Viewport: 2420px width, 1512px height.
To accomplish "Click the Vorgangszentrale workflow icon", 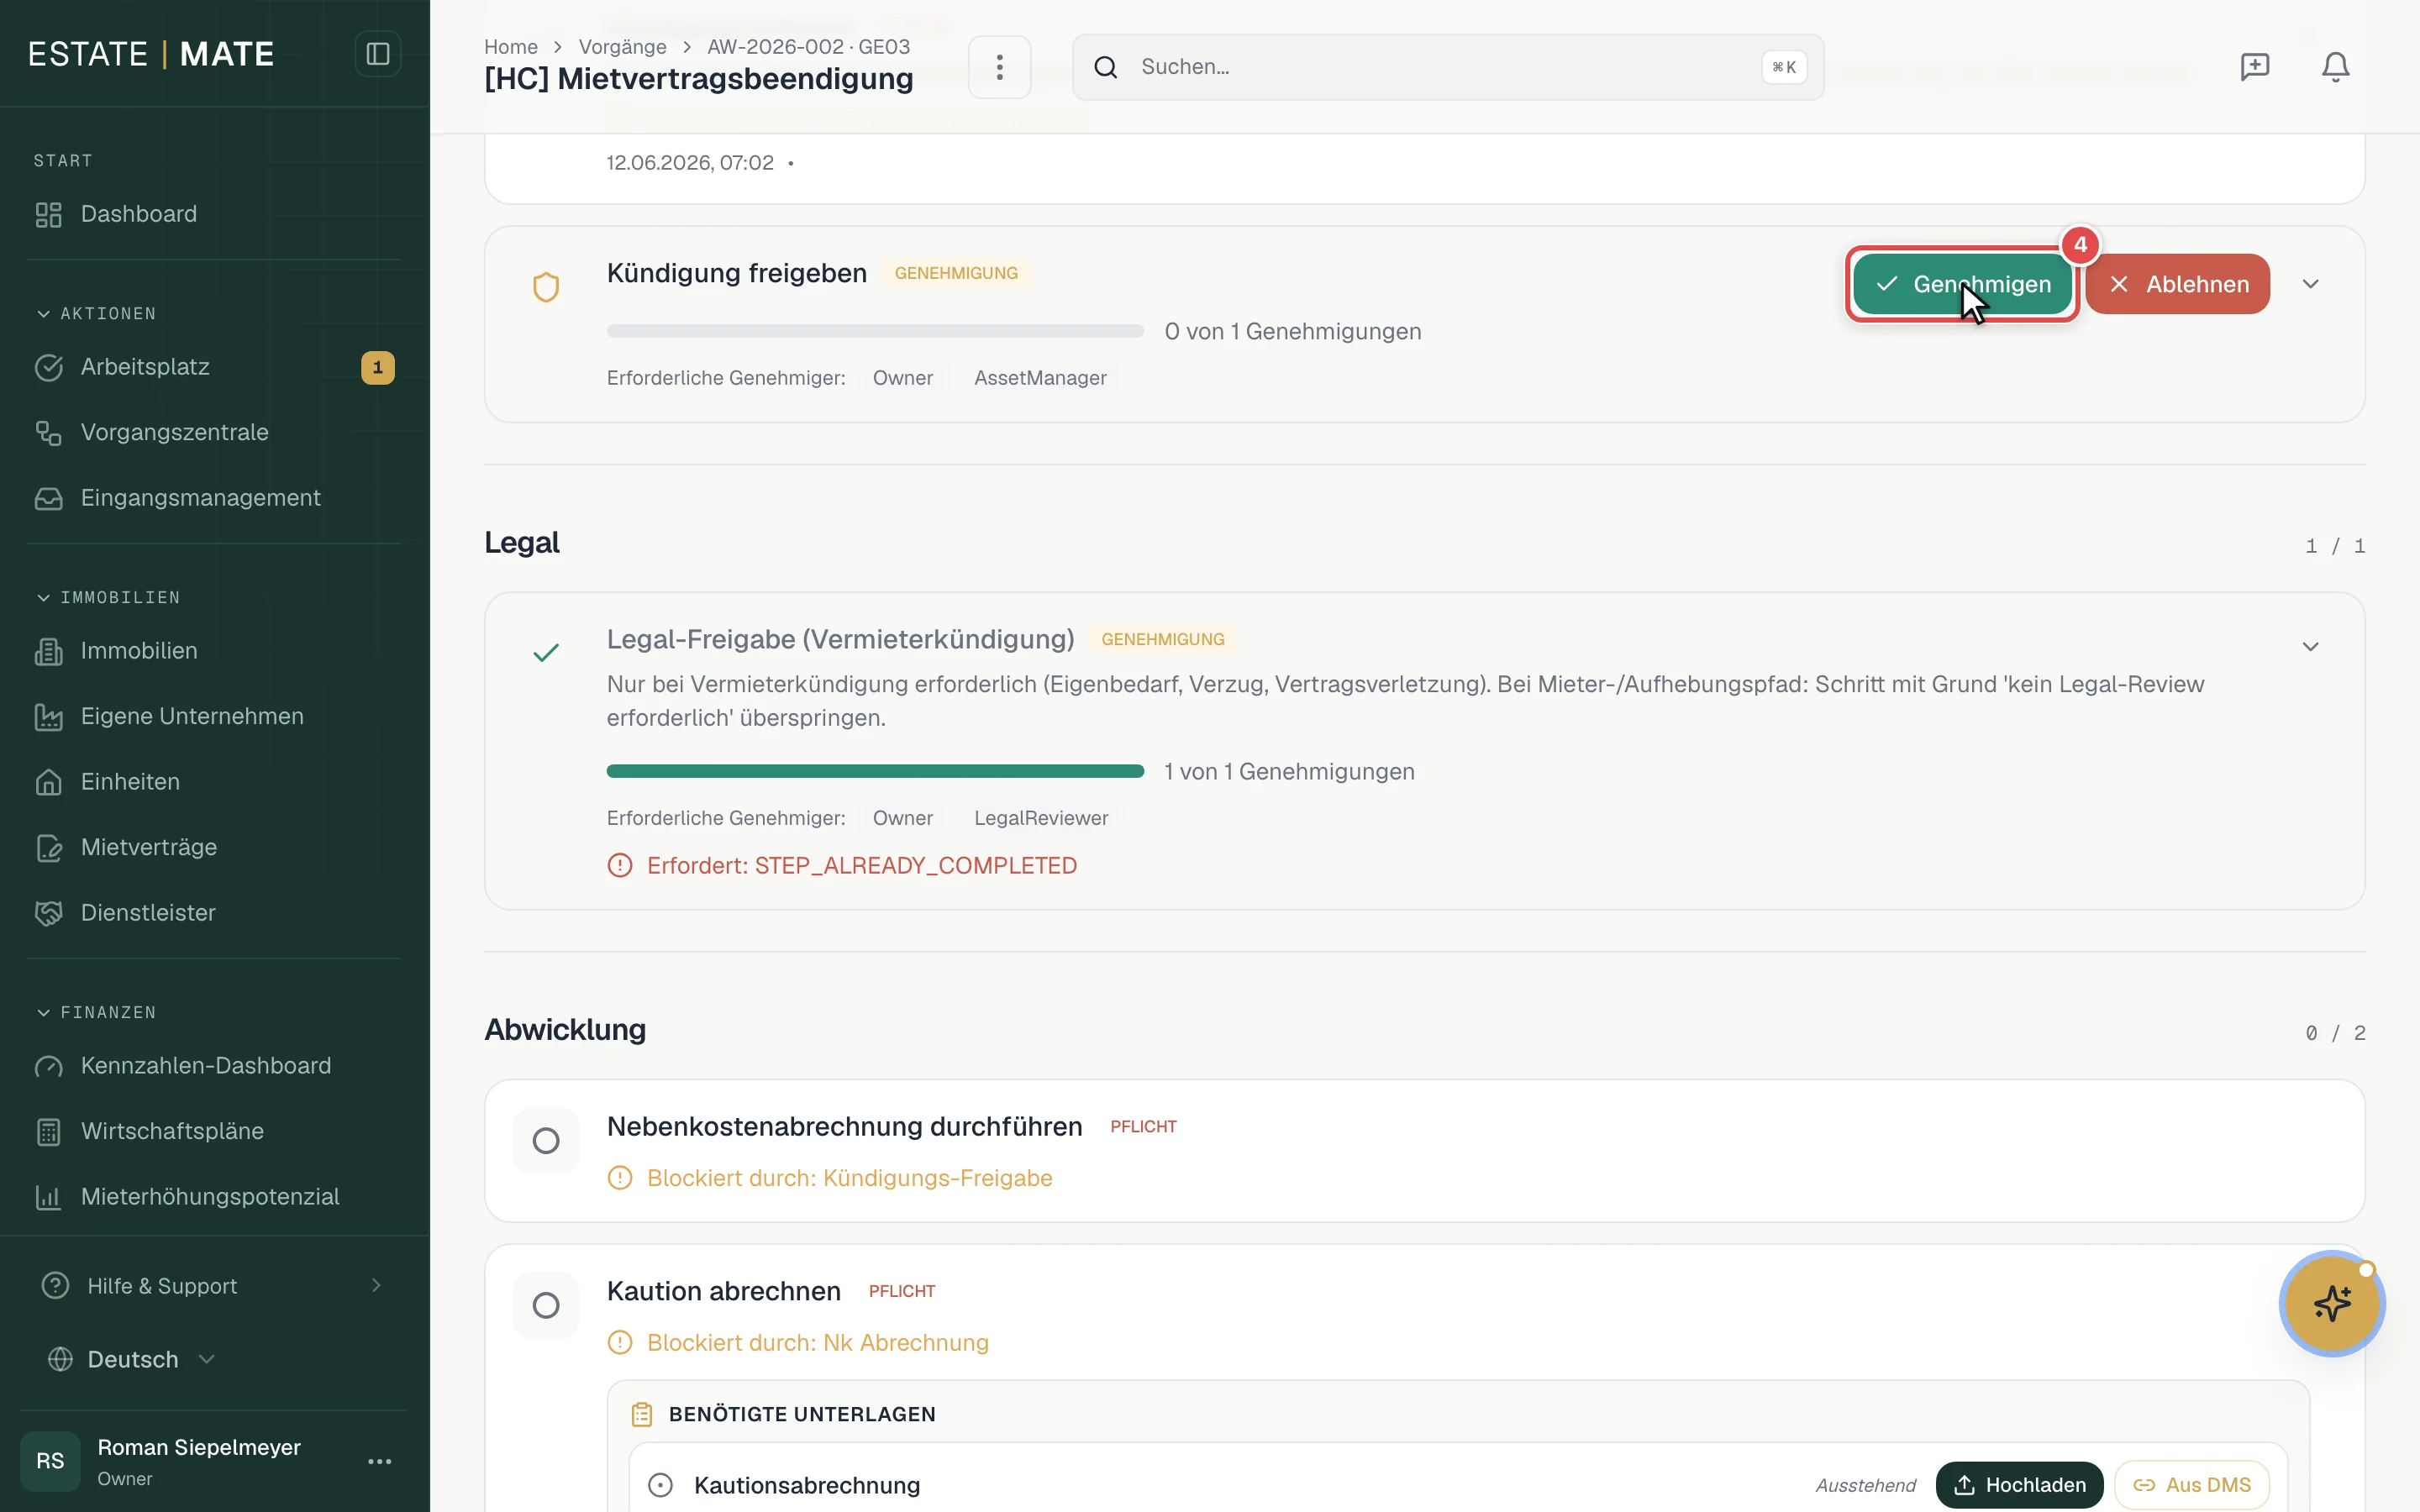I will pos(48,432).
